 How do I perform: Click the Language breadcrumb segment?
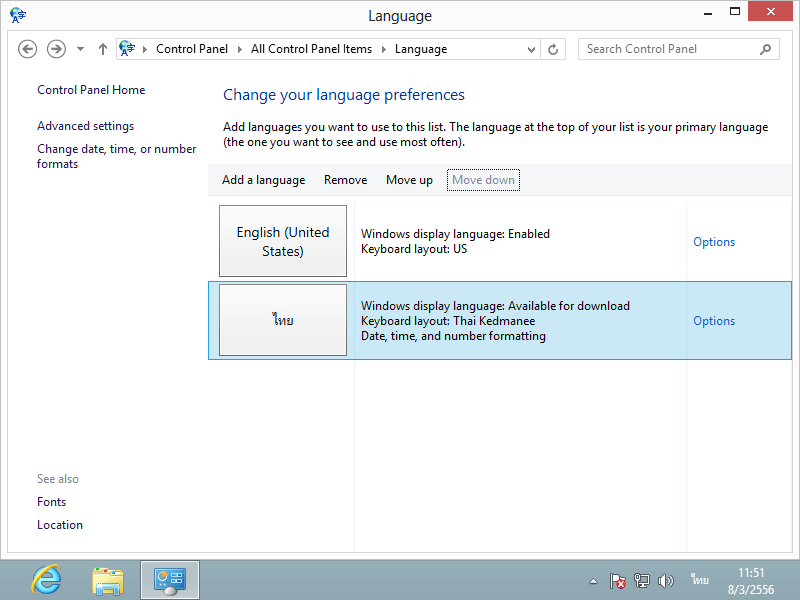(421, 49)
